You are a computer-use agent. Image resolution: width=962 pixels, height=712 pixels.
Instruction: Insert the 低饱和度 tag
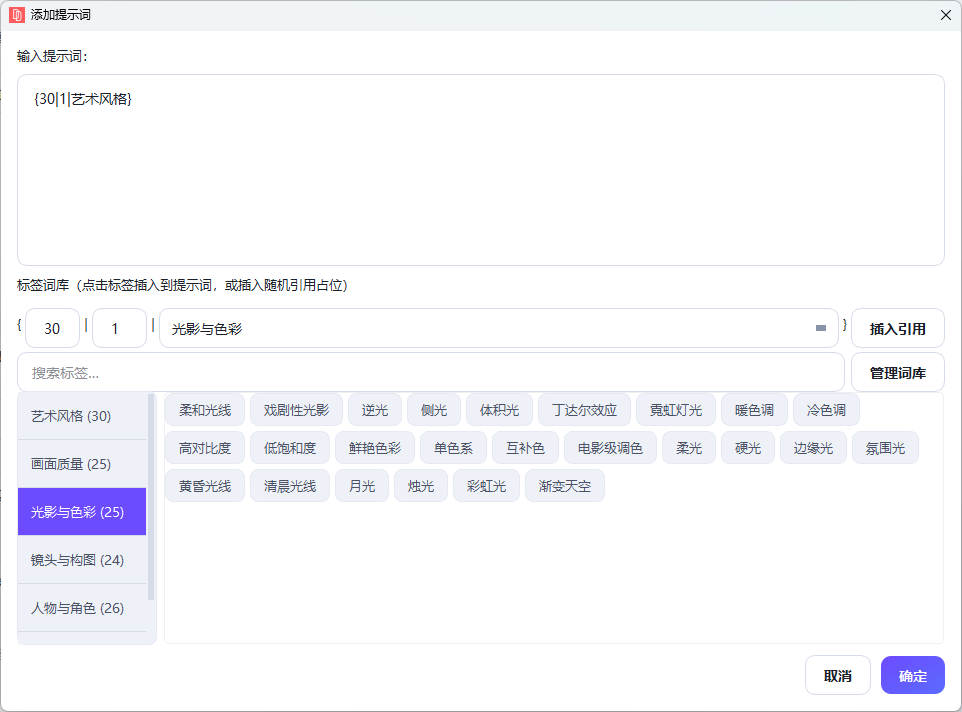pos(290,448)
